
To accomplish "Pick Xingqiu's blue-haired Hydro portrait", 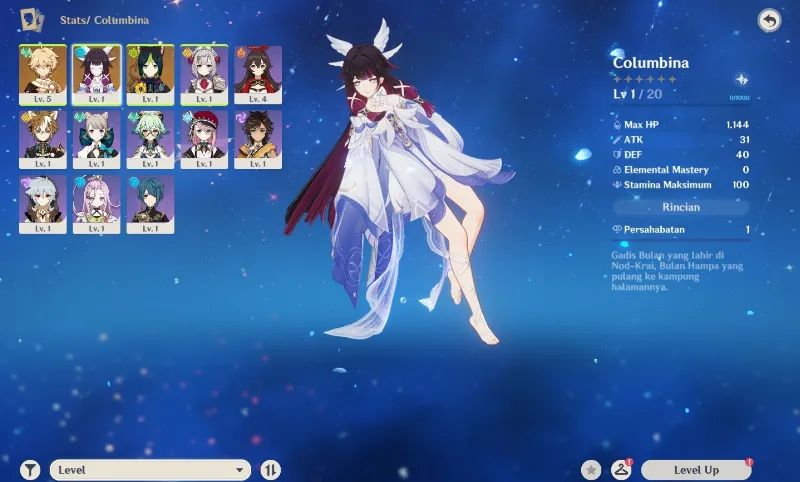I will click(x=151, y=205).
